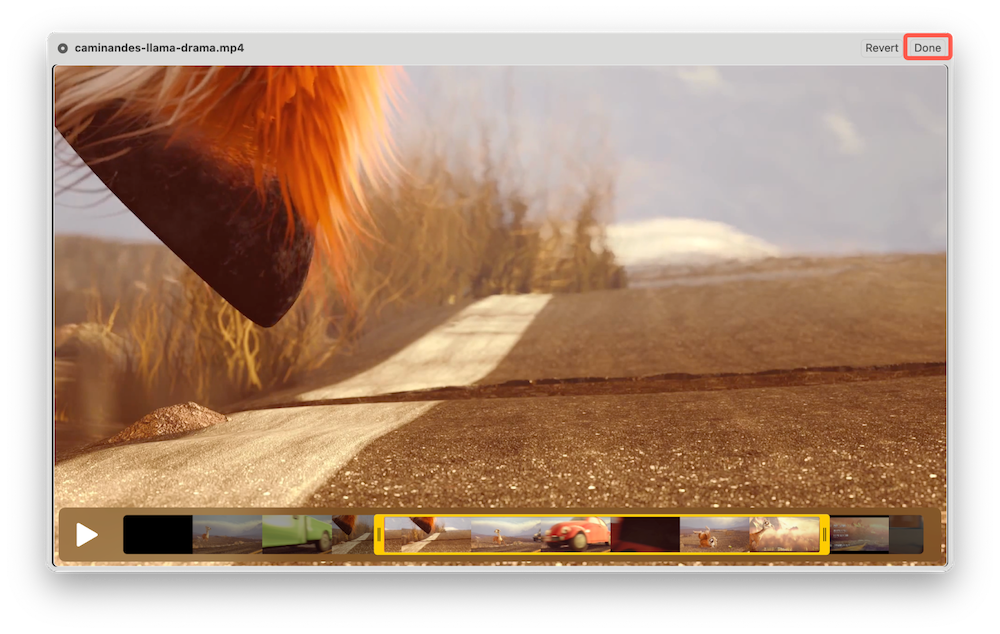Confirm the trim with Done

[x=927, y=48]
